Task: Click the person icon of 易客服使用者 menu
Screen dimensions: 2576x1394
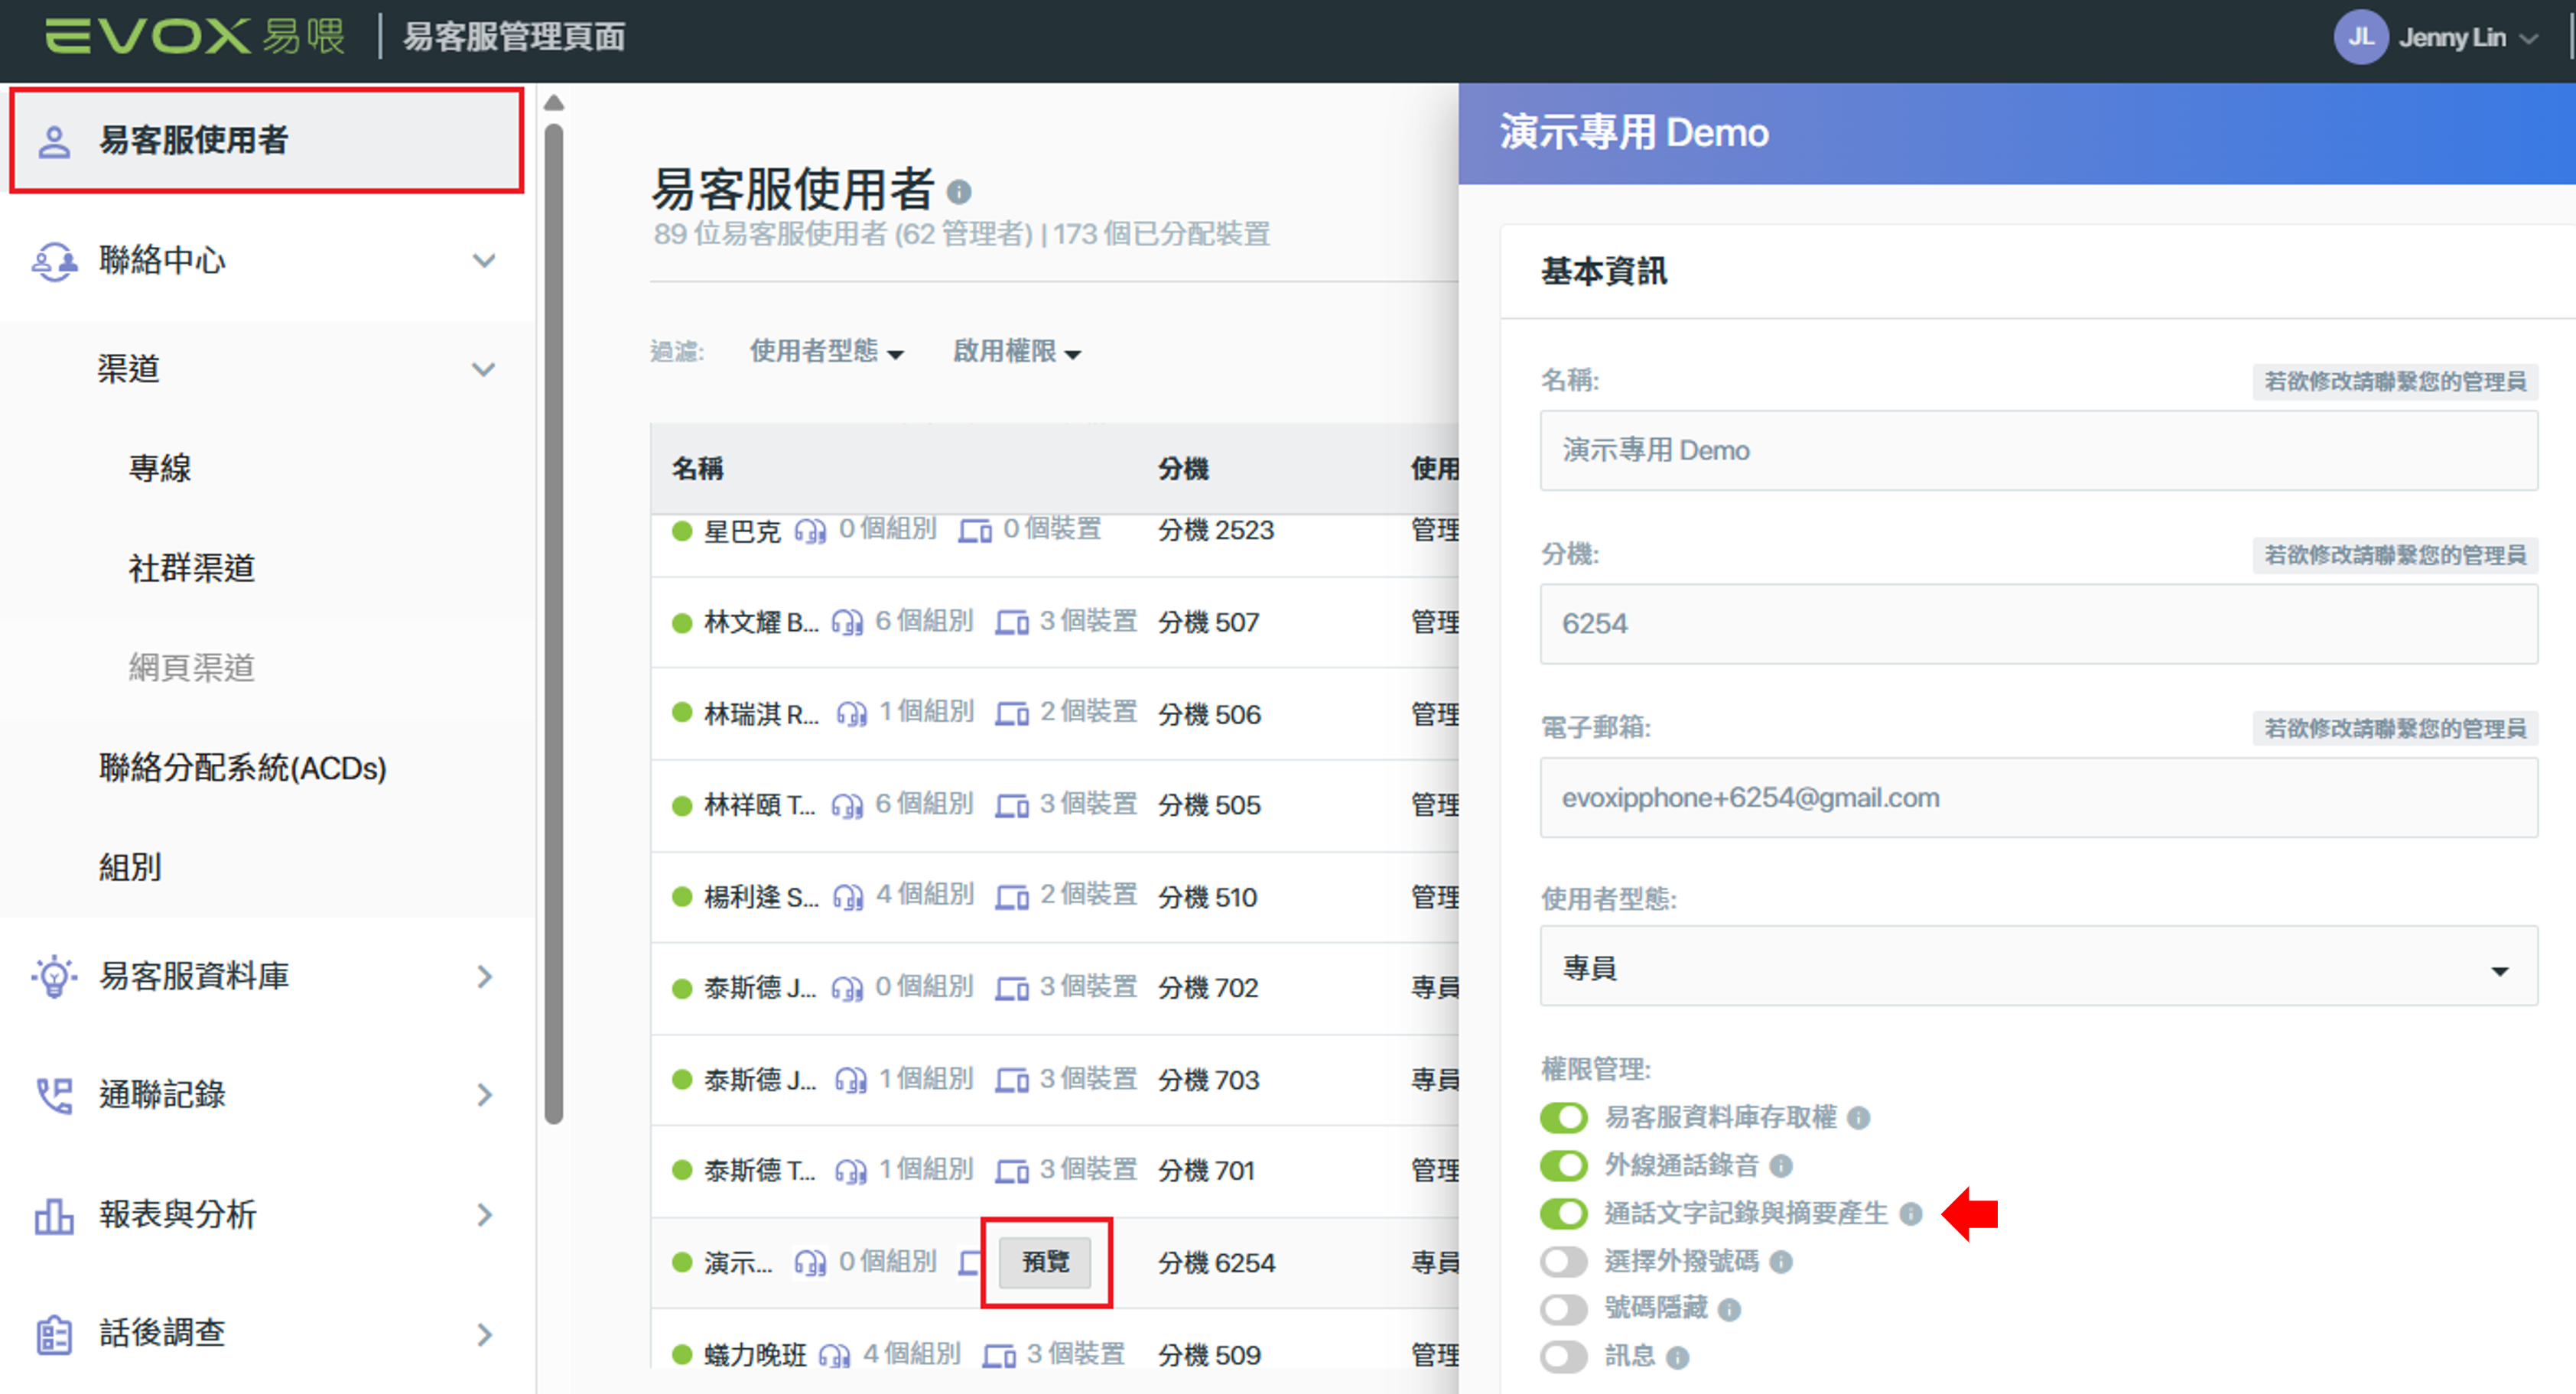Action: [x=54, y=141]
